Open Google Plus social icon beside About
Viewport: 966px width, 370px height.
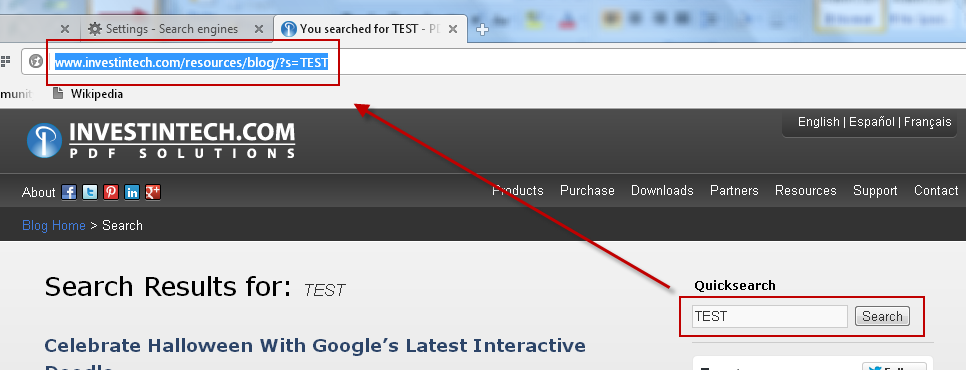pyautogui.click(x=153, y=192)
